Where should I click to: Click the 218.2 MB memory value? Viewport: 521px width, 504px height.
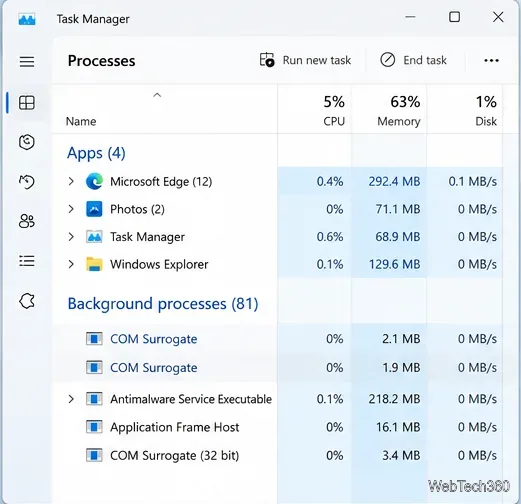[x=394, y=399]
